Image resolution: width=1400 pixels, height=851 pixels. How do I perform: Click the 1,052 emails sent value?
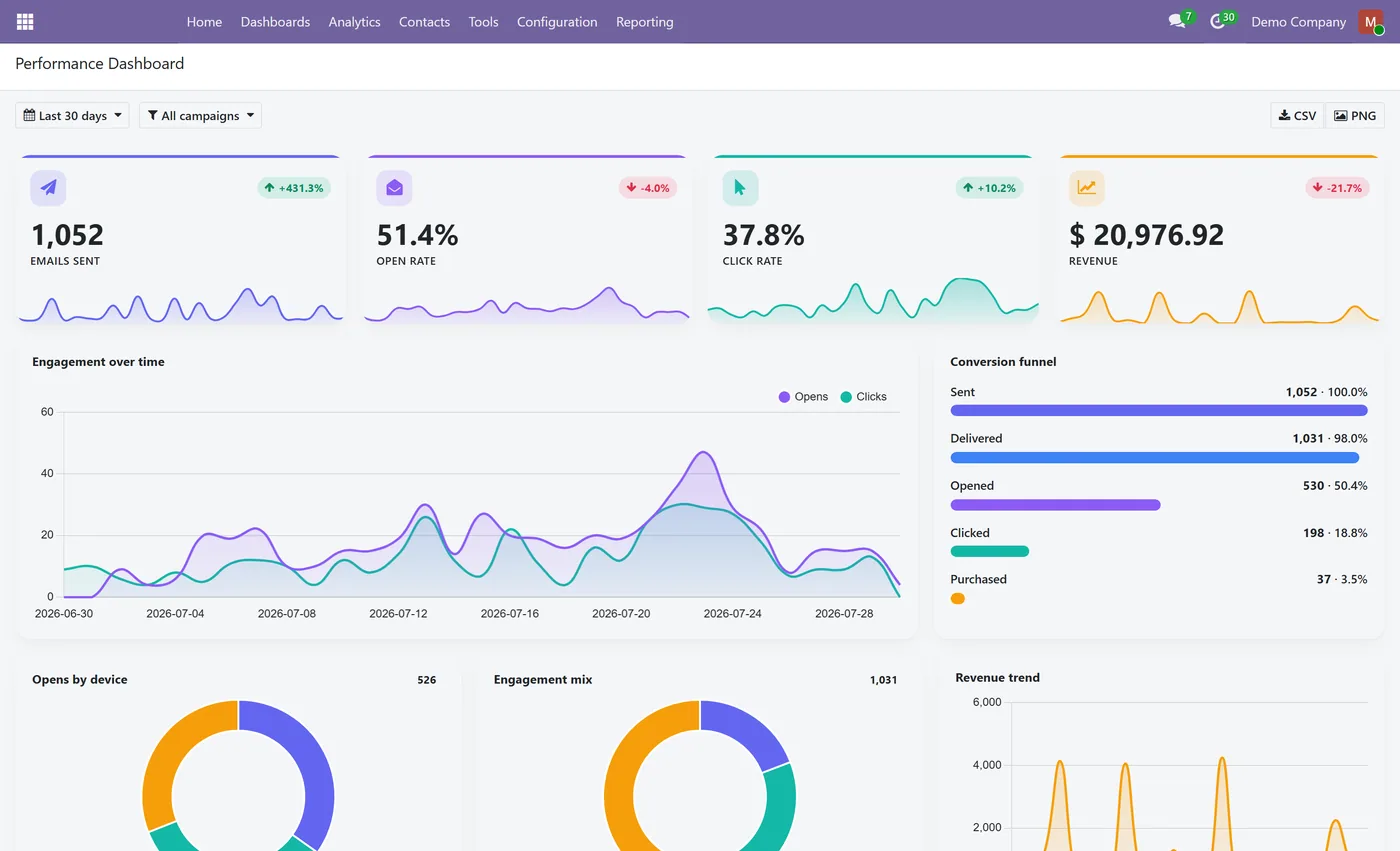coord(67,235)
